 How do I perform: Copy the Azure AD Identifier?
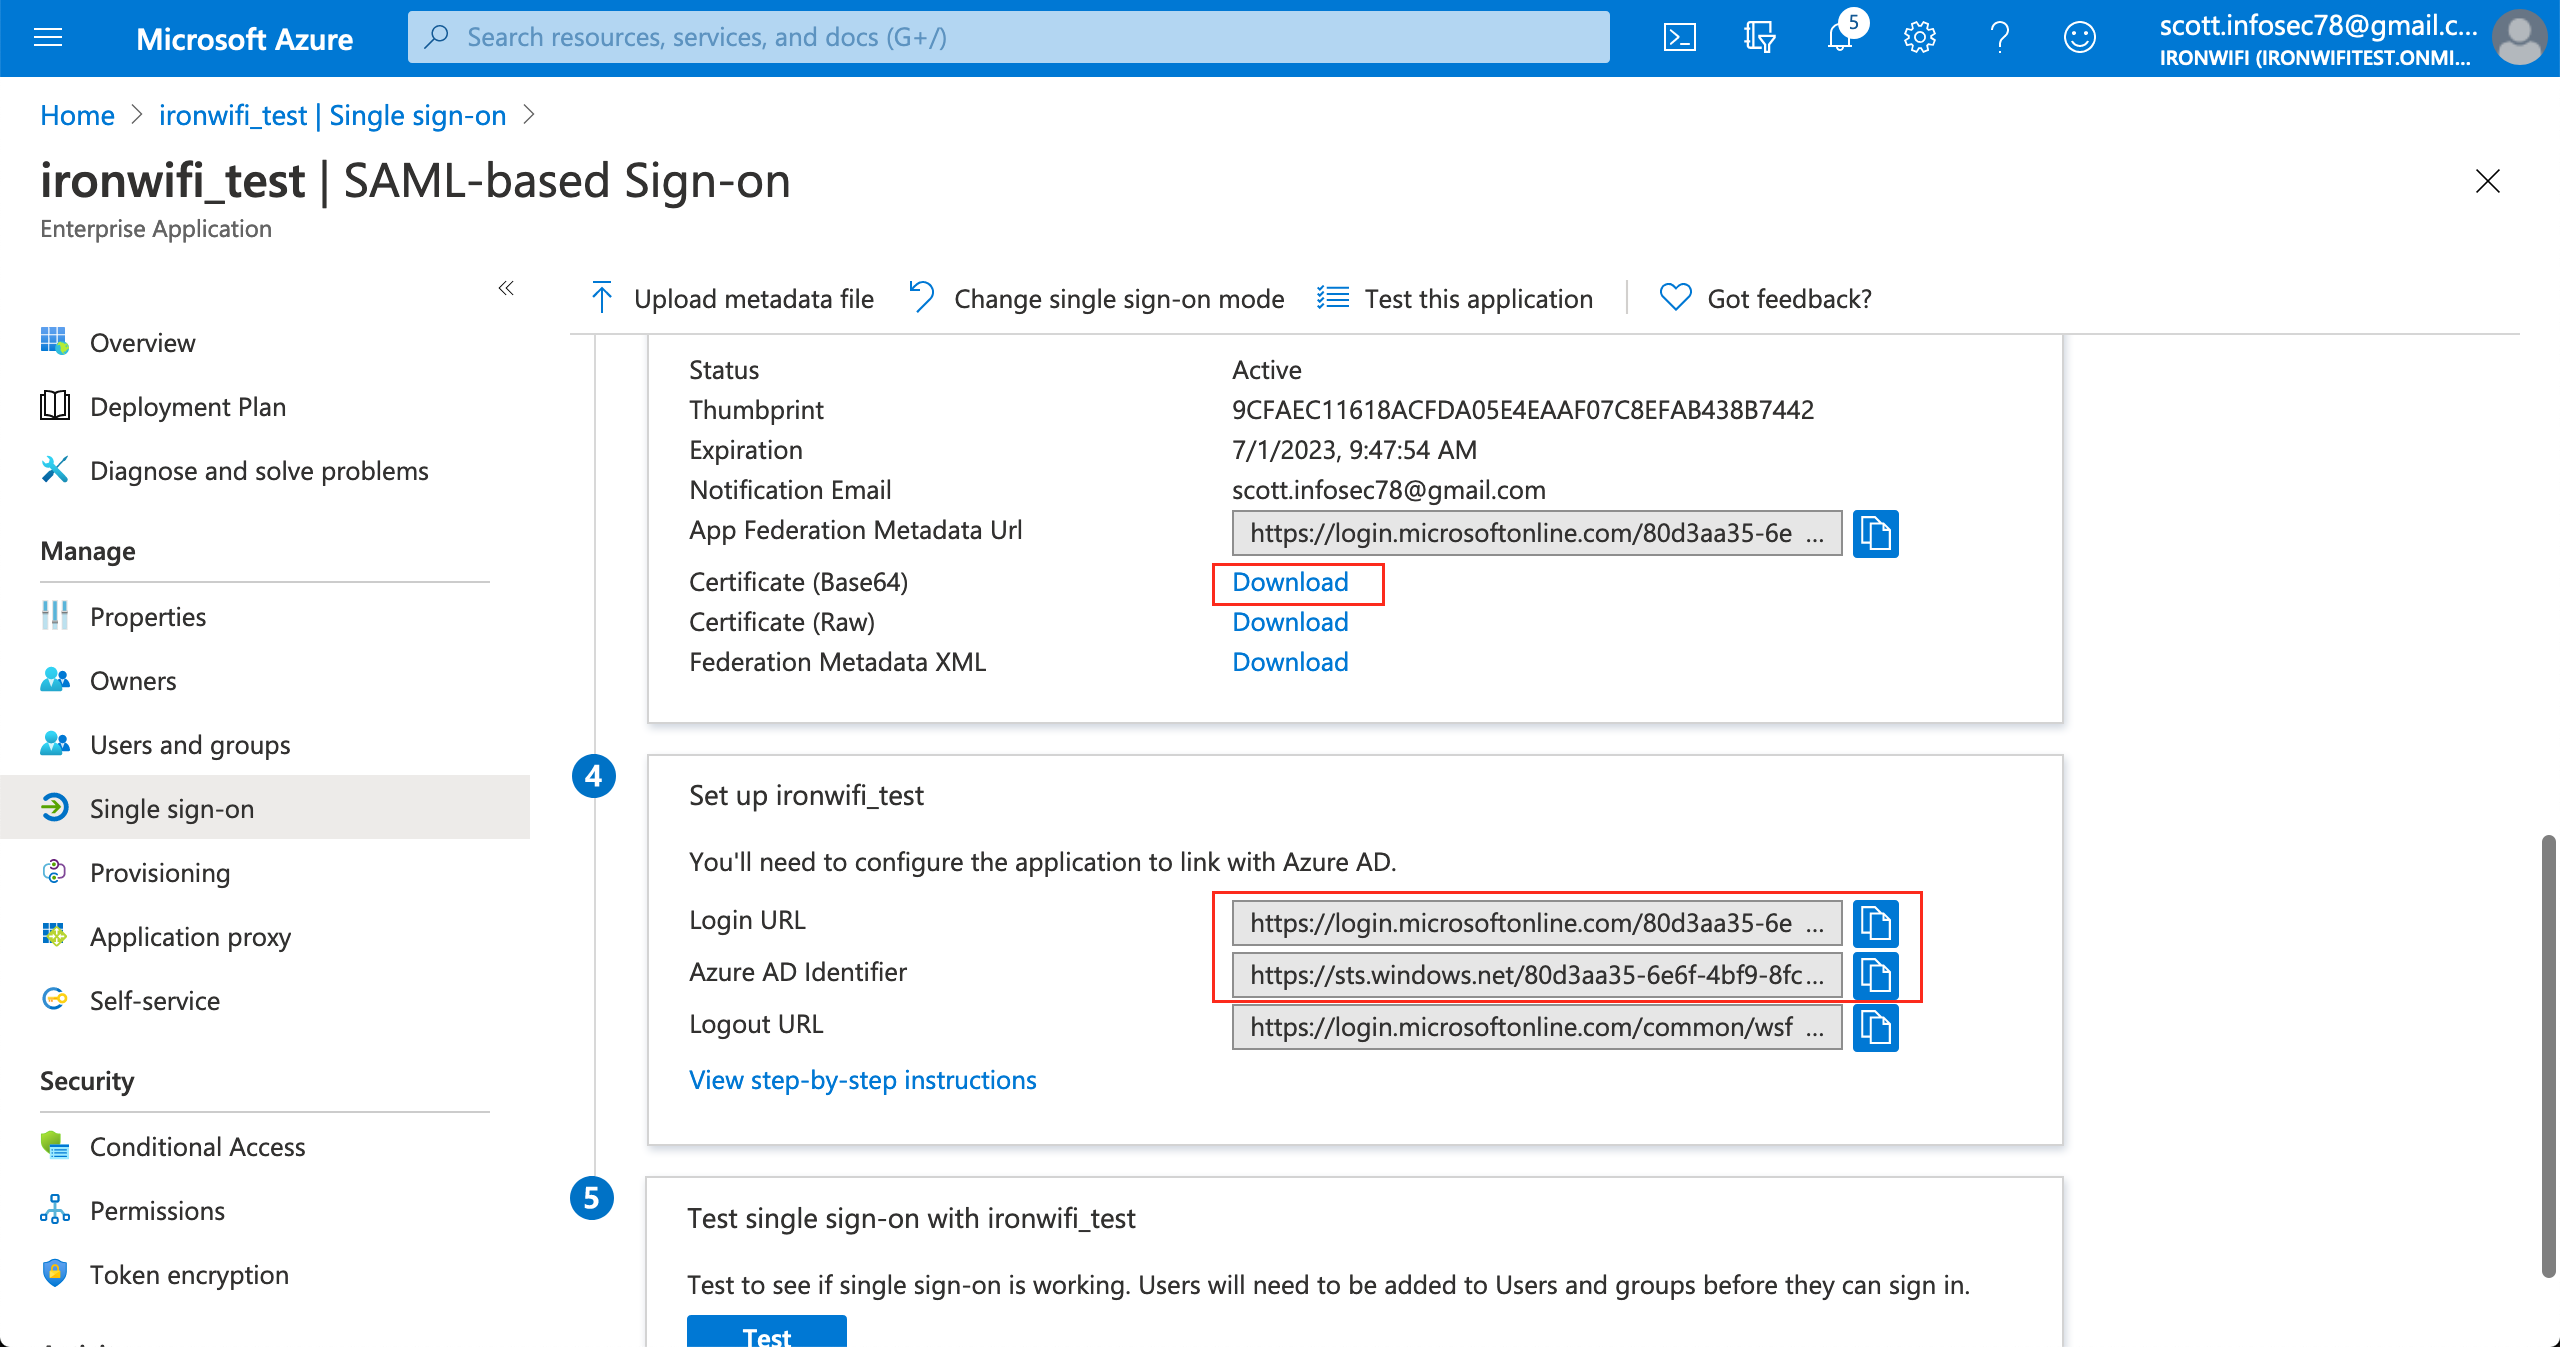point(1876,976)
